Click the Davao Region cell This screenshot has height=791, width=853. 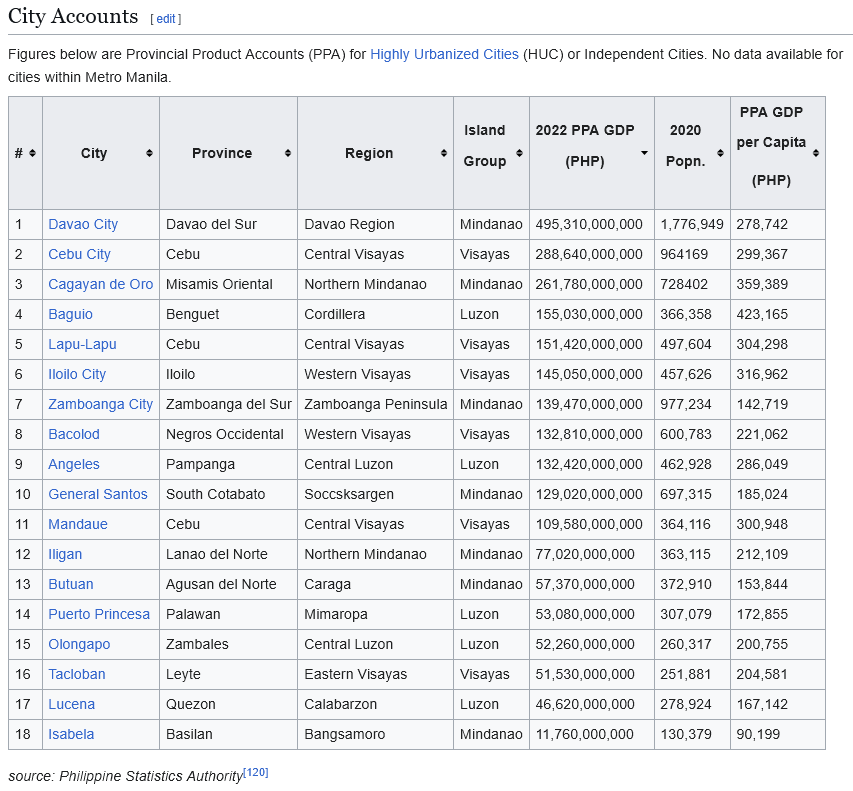pyautogui.click(x=375, y=224)
